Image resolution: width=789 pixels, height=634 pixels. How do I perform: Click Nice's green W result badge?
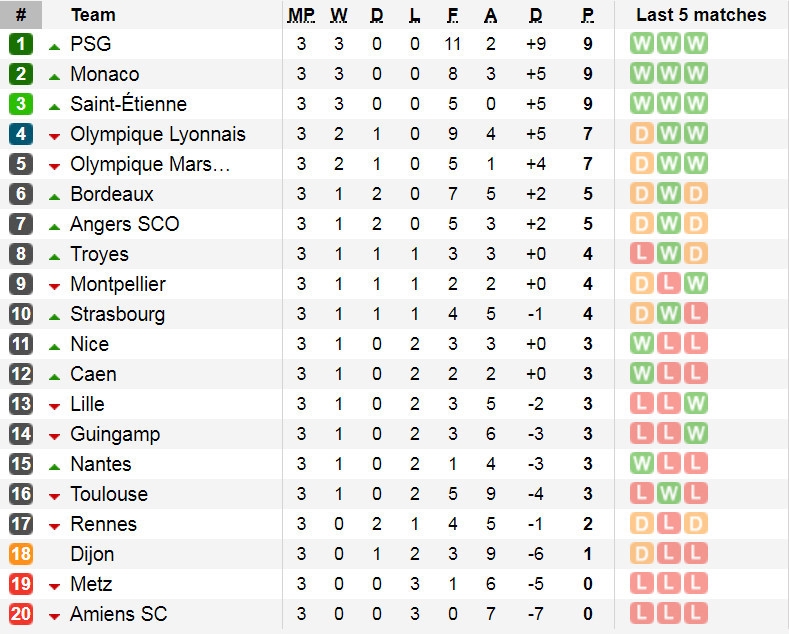pyautogui.click(x=642, y=344)
